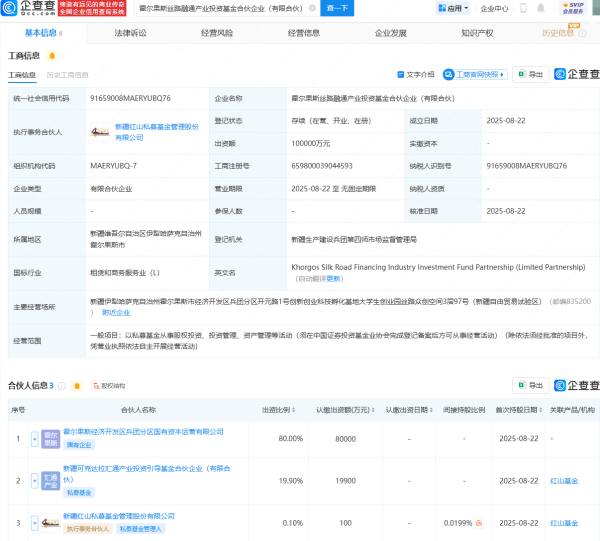This screenshot has height=541, width=600.
Task: Open the 文字介绍 text introduction
Action: click(x=415, y=74)
